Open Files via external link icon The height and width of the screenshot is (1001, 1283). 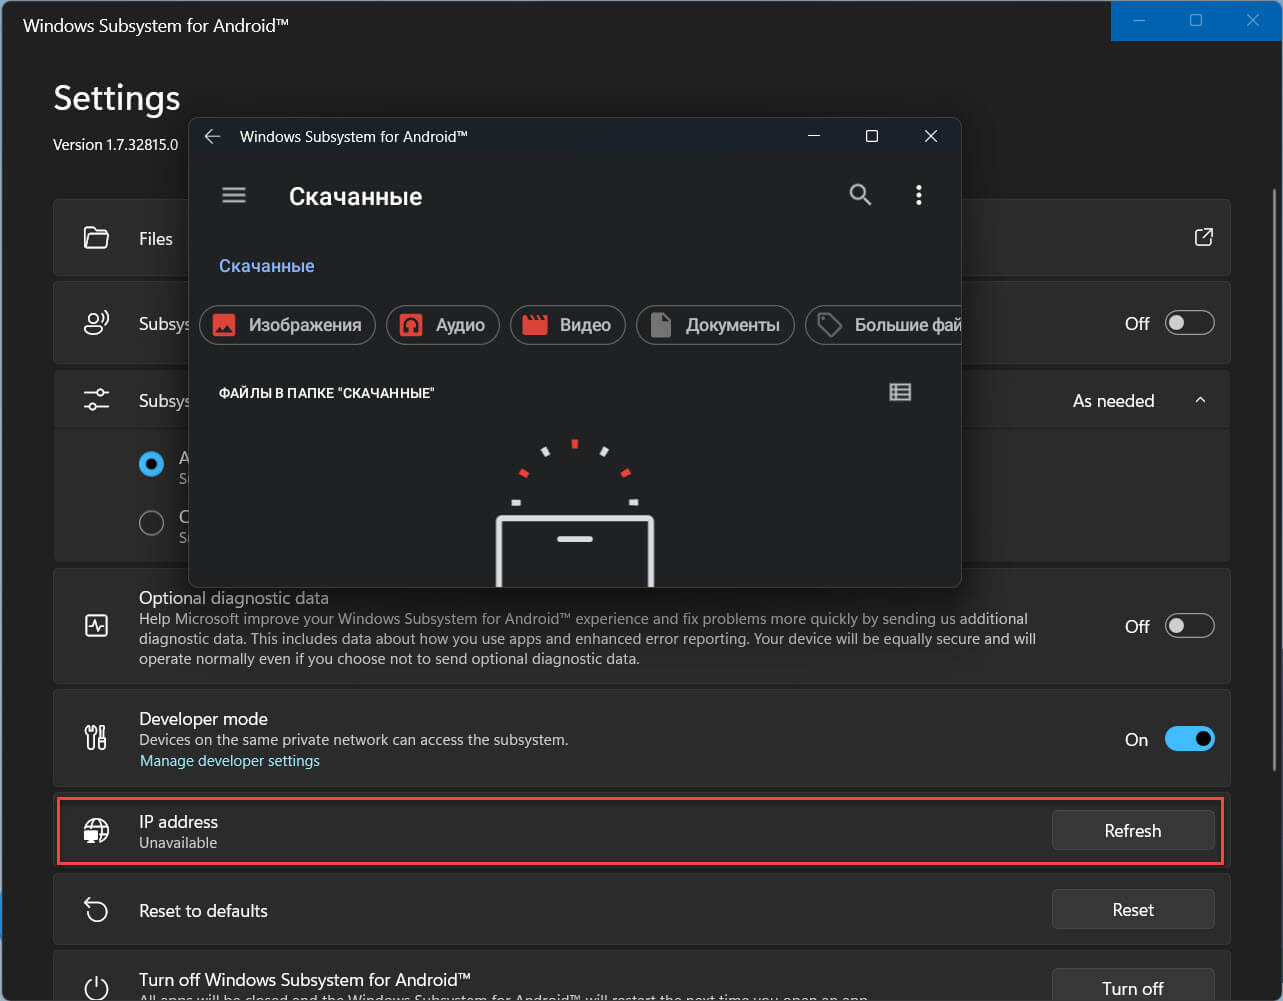[x=1204, y=237]
